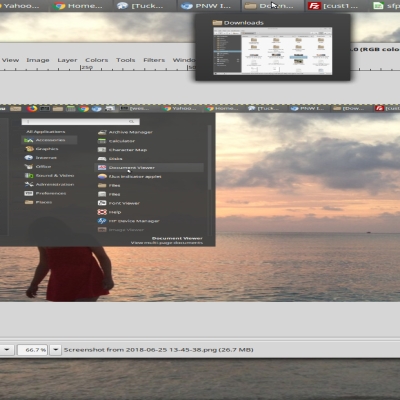This screenshot has height=400, width=400.
Task: Click the pictured menu's vertical scrollbar
Action: point(210,158)
